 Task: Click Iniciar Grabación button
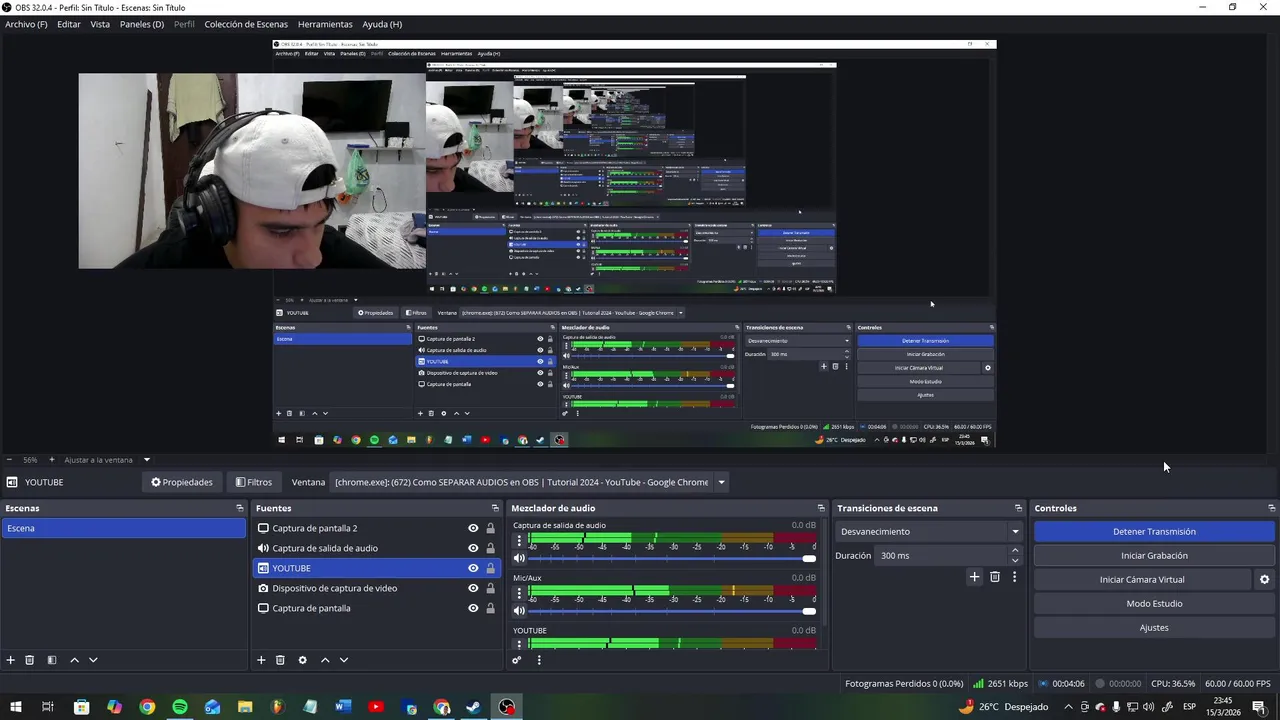1154,556
